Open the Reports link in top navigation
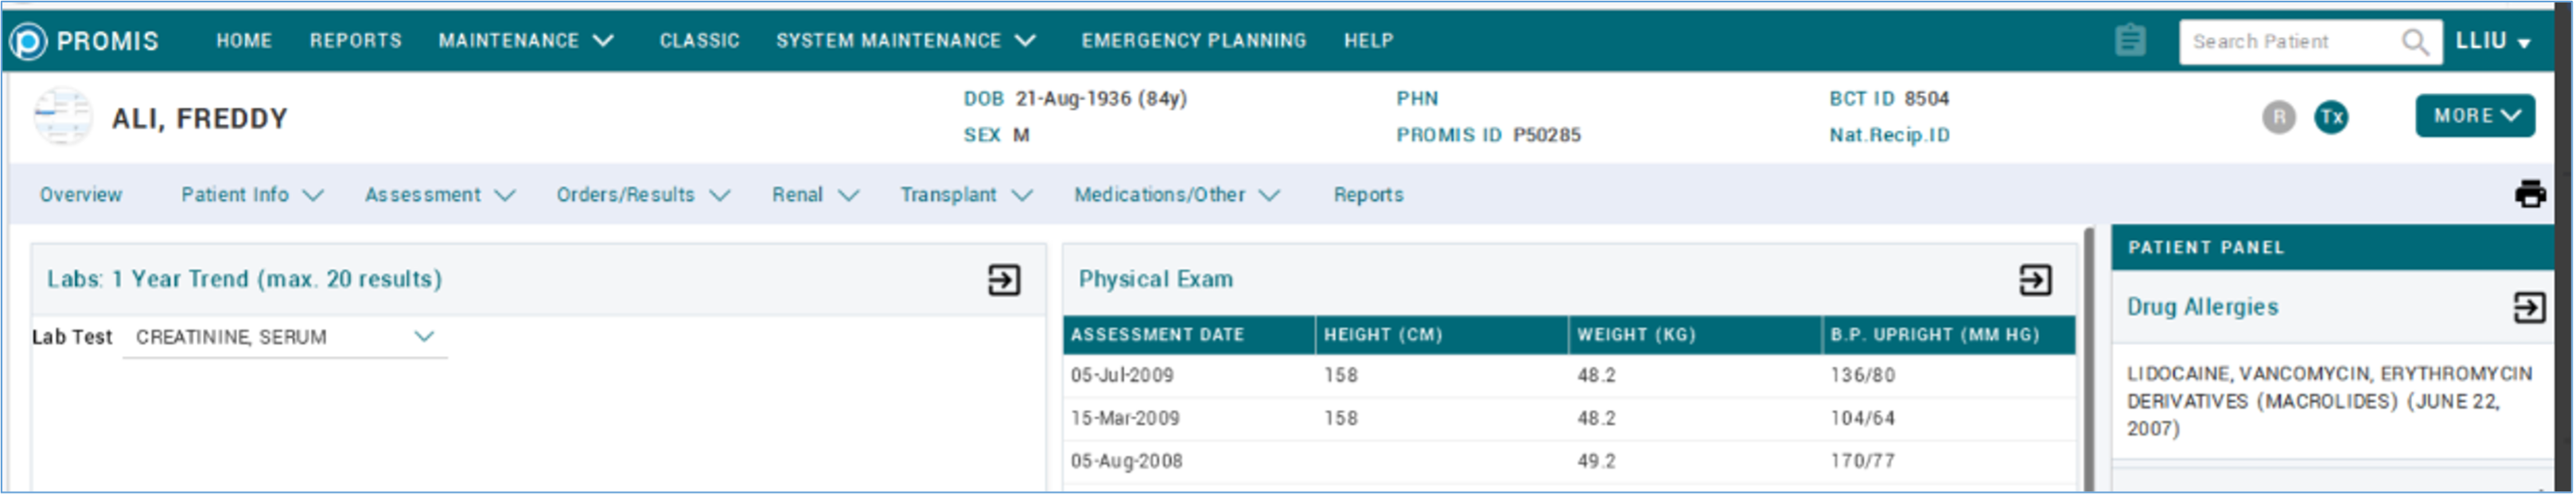The width and height of the screenshot is (2576, 496). click(355, 41)
